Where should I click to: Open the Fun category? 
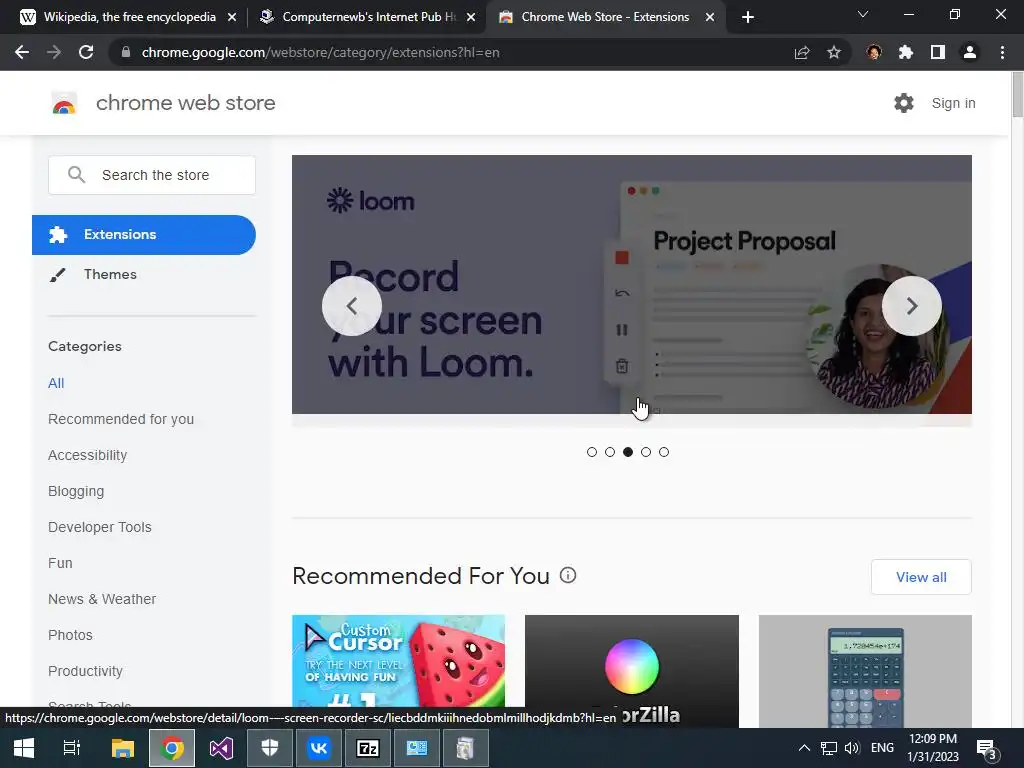(60, 563)
